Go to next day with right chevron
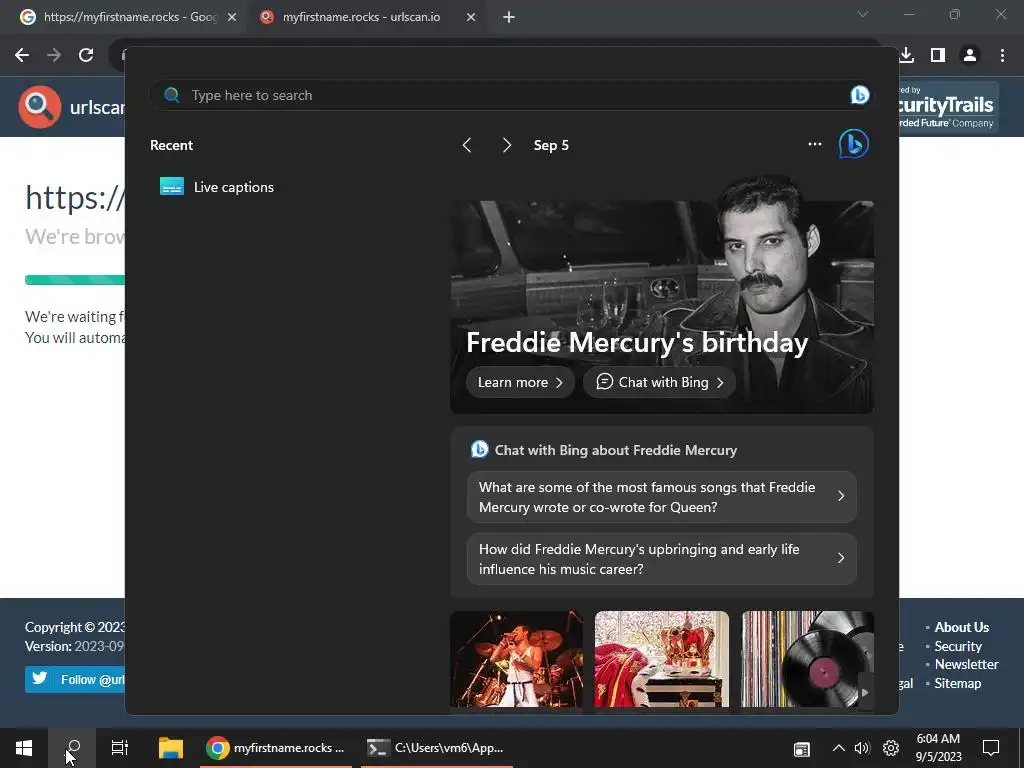 click(x=507, y=145)
